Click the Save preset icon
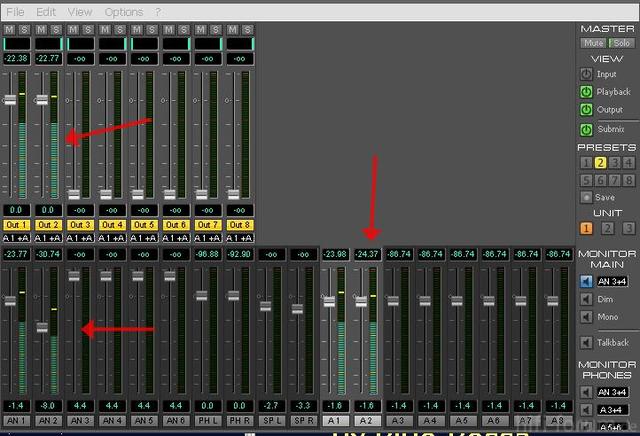This screenshot has height=436, width=640. [586, 197]
